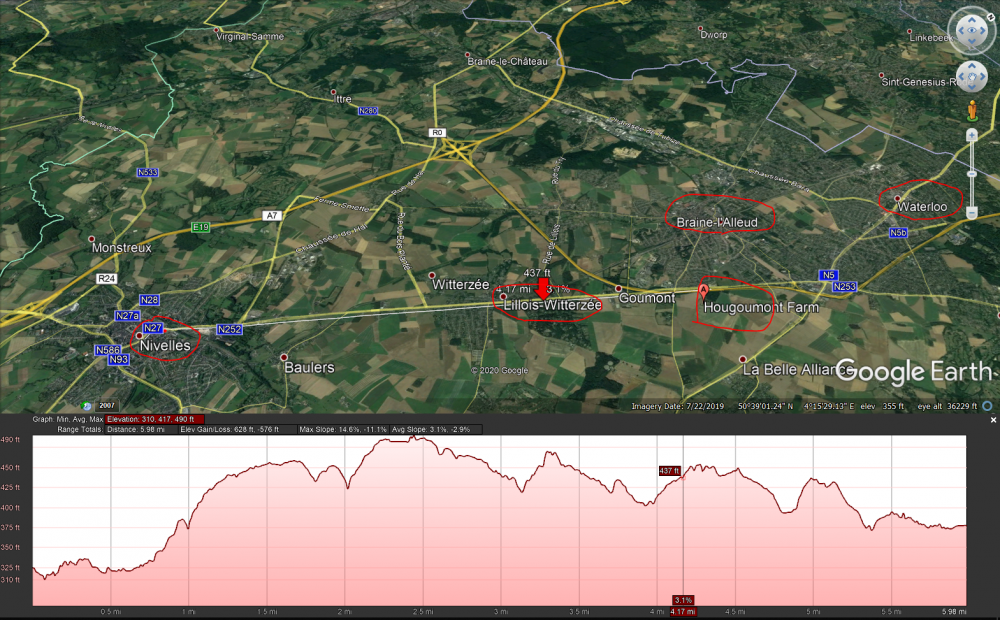Click the 490 ft elevation axis label
The width and height of the screenshot is (1000, 620).
(10, 440)
